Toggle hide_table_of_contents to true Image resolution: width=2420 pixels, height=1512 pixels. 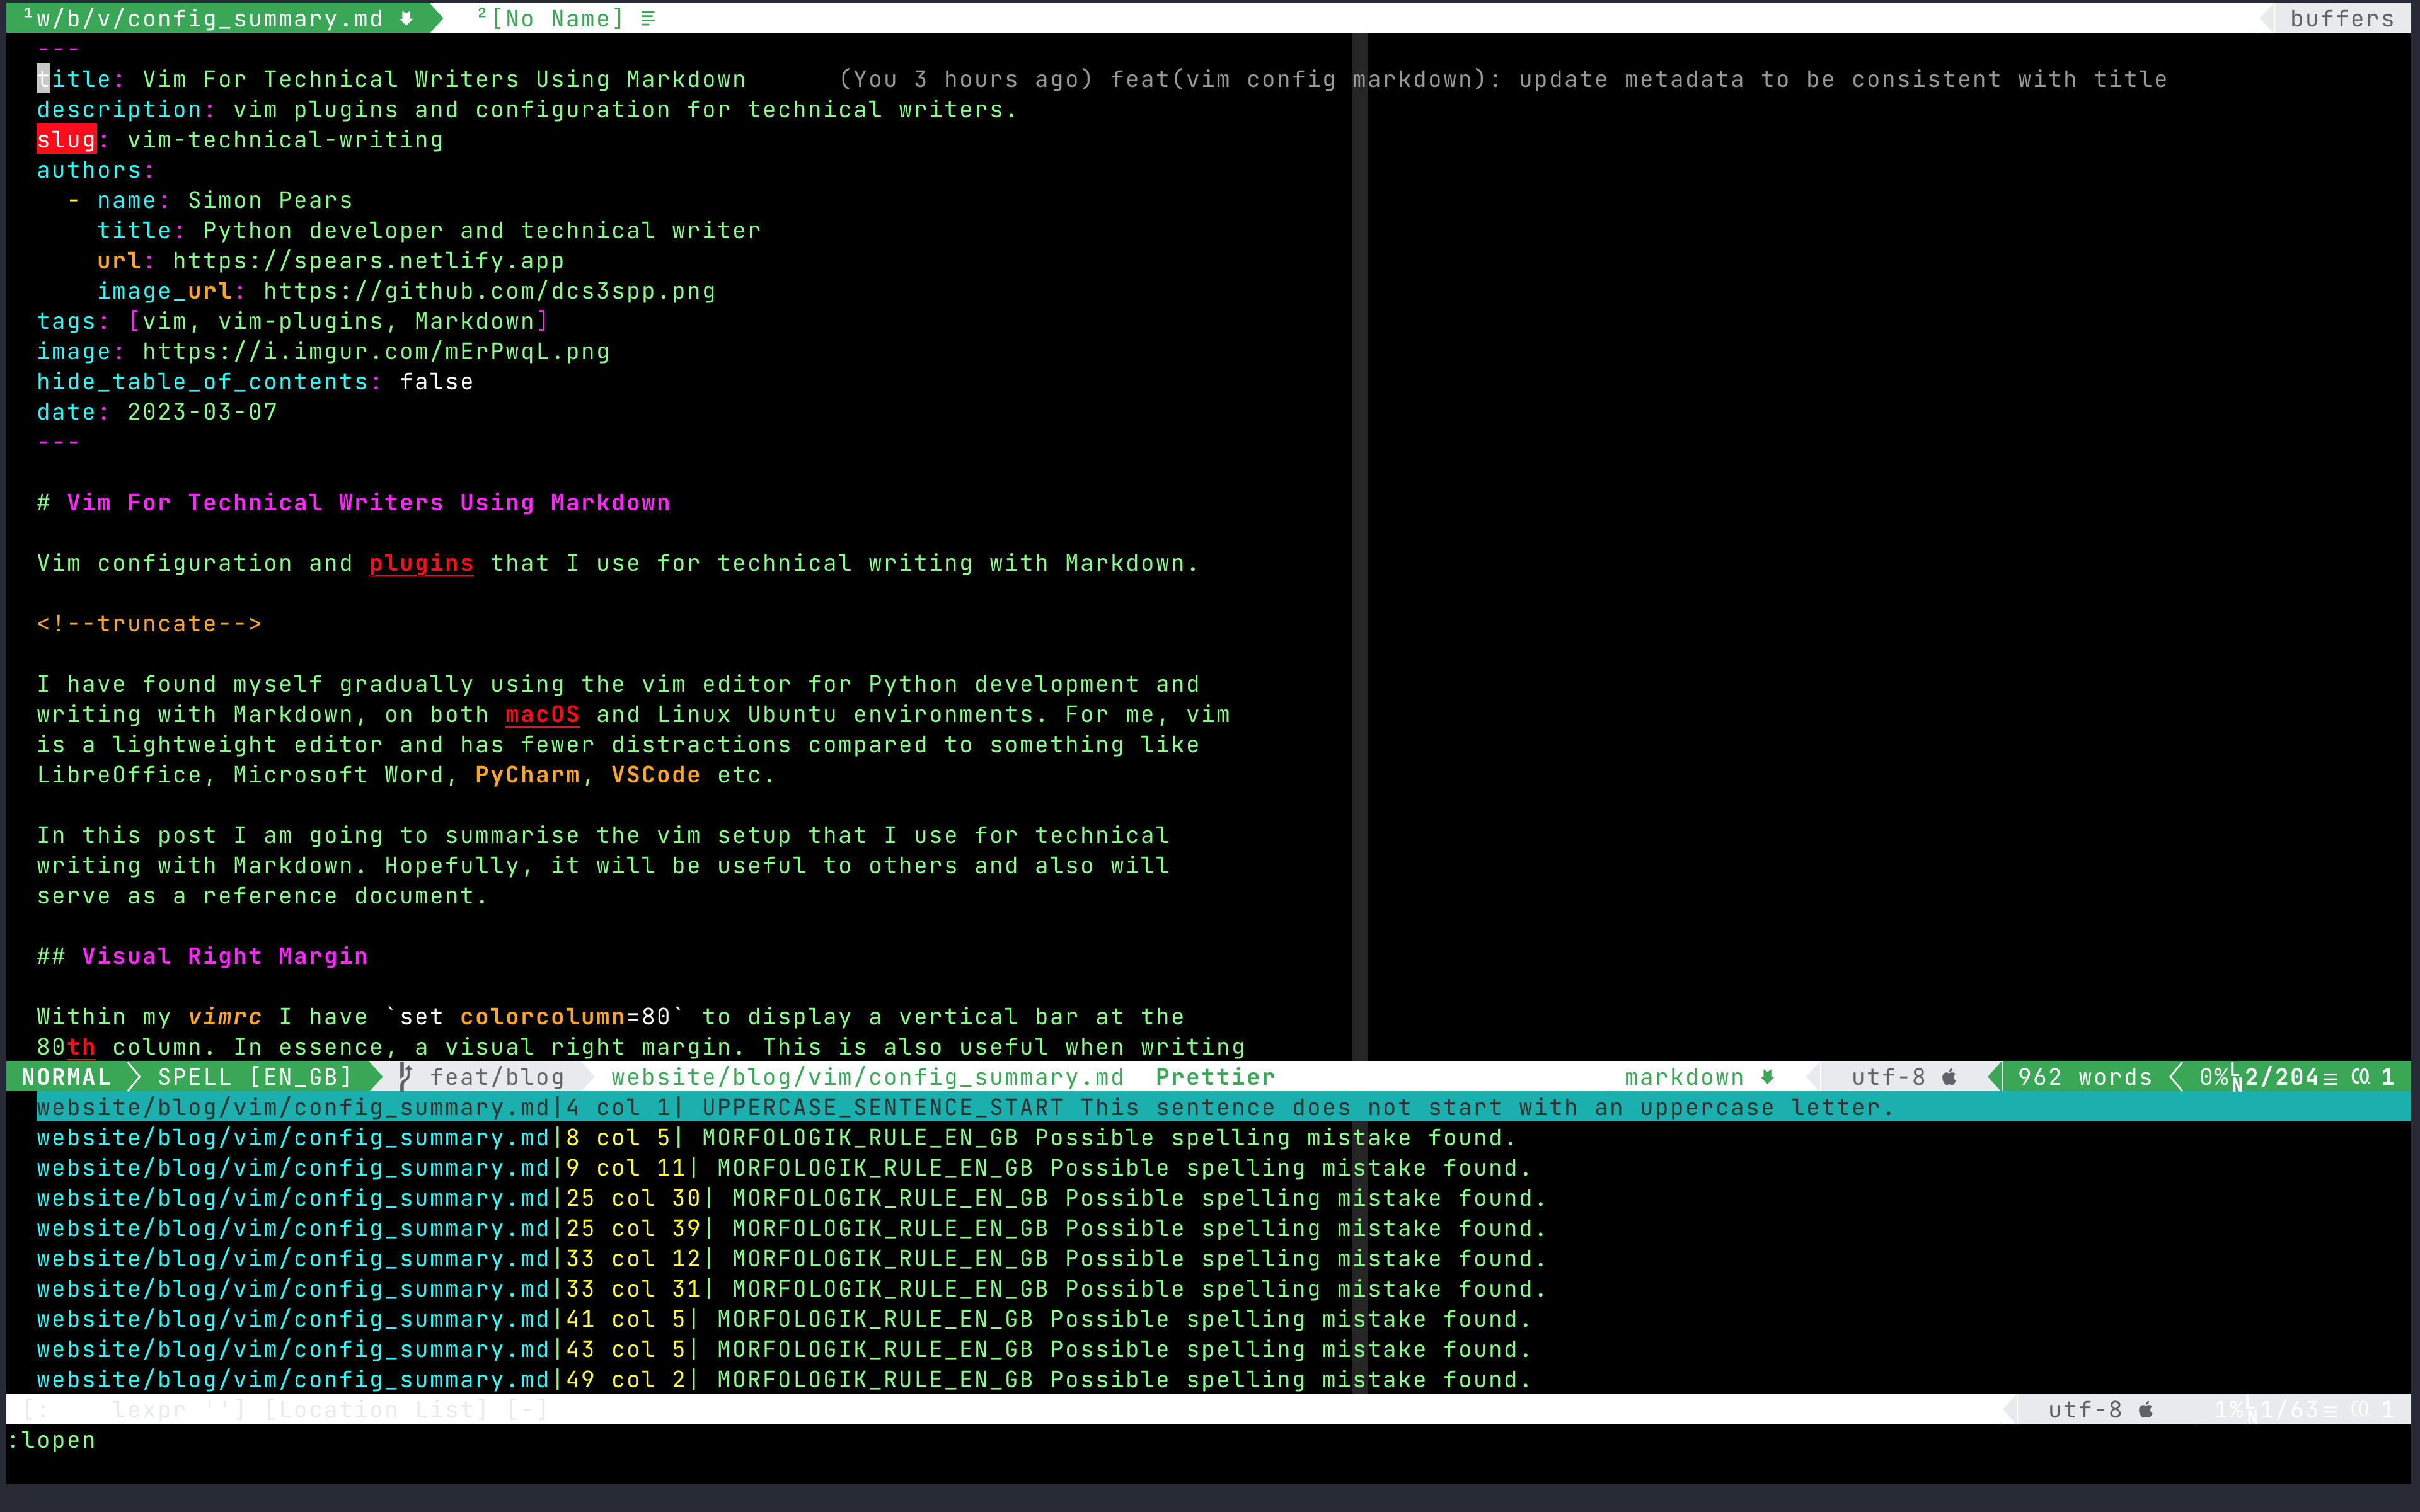coord(436,381)
